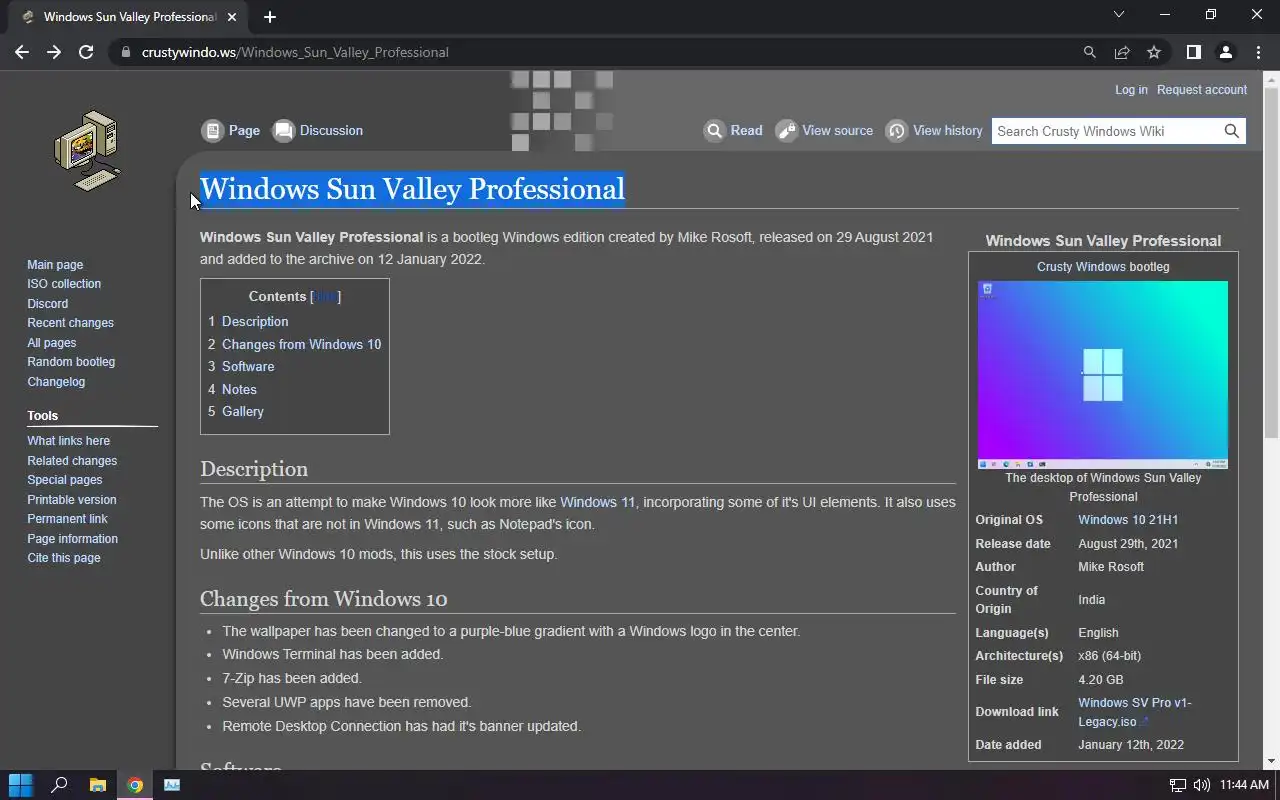The image size is (1280, 800).
Task: Go forward with the browser arrow
Action: pos(54,52)
